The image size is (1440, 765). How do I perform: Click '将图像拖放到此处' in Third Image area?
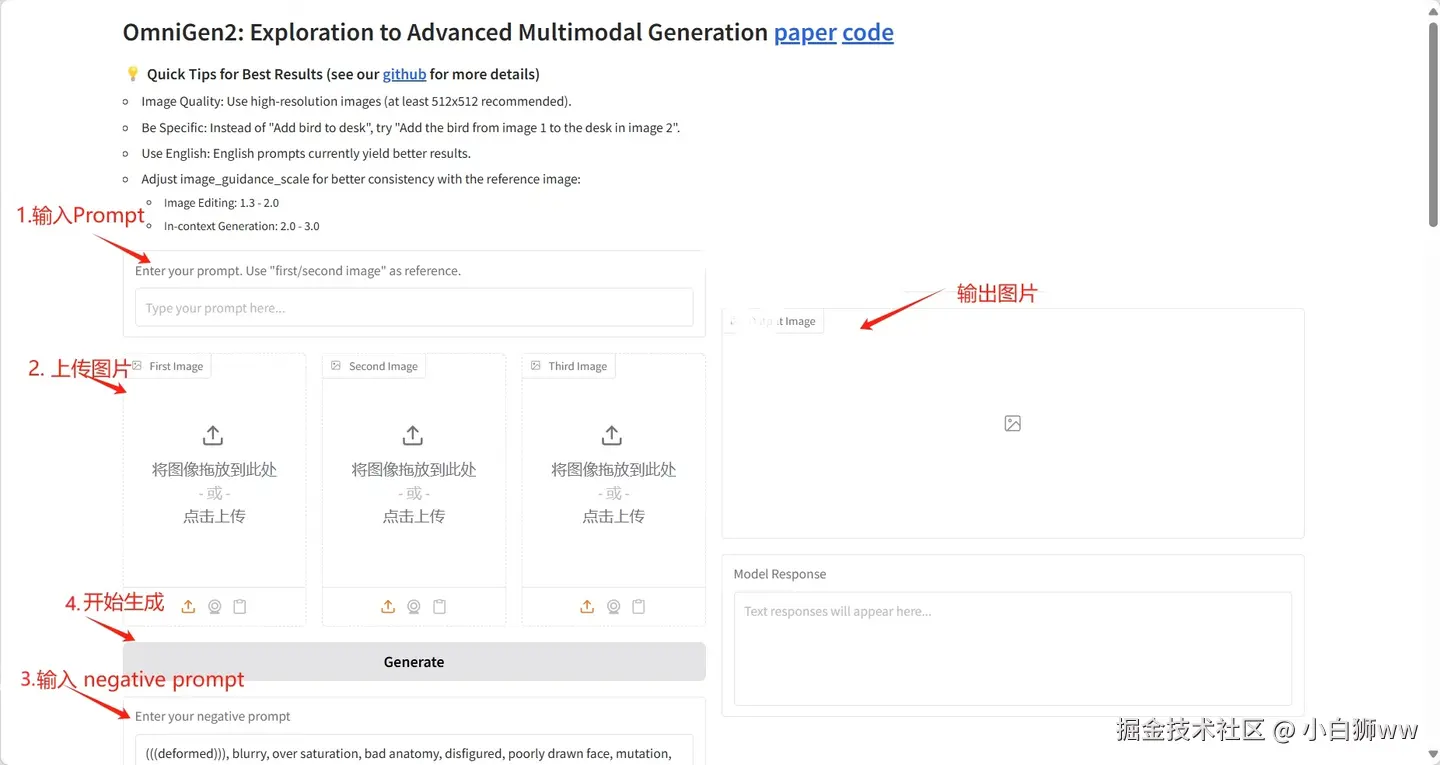[614, 469]
